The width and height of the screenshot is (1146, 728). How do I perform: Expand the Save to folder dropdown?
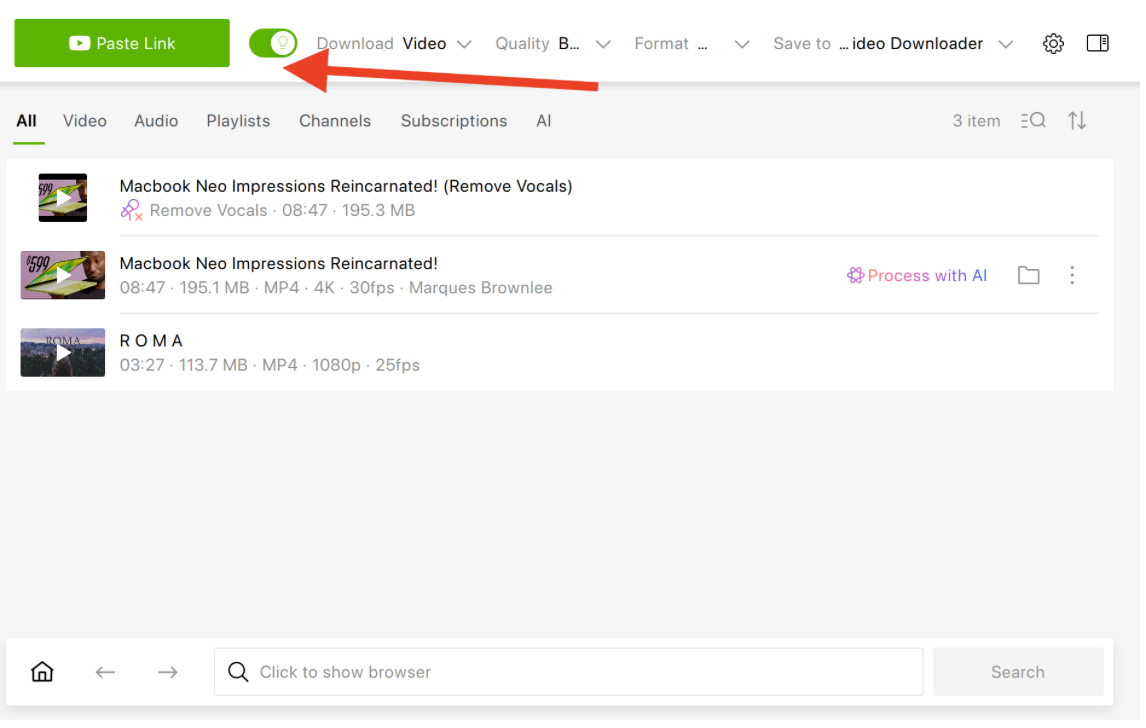893,44
